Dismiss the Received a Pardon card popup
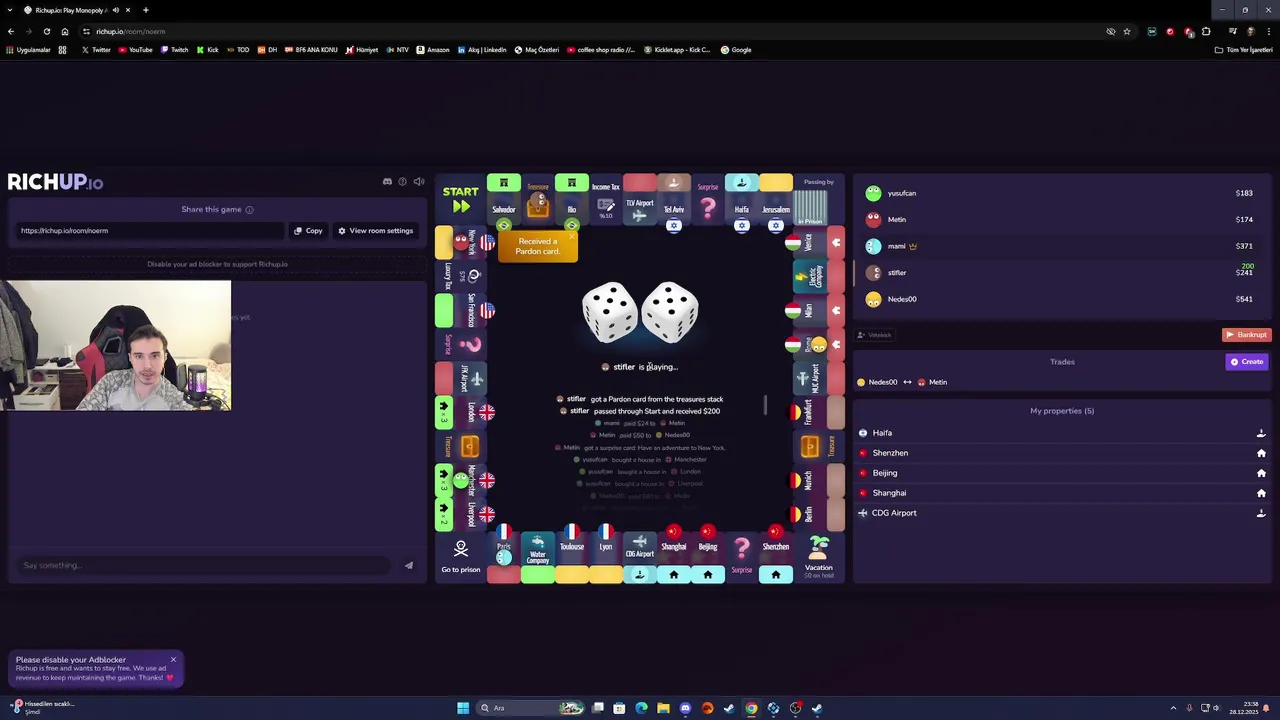Image resolution: width=1280 pixels, height=720 pixels. click(x=572, y=237)
